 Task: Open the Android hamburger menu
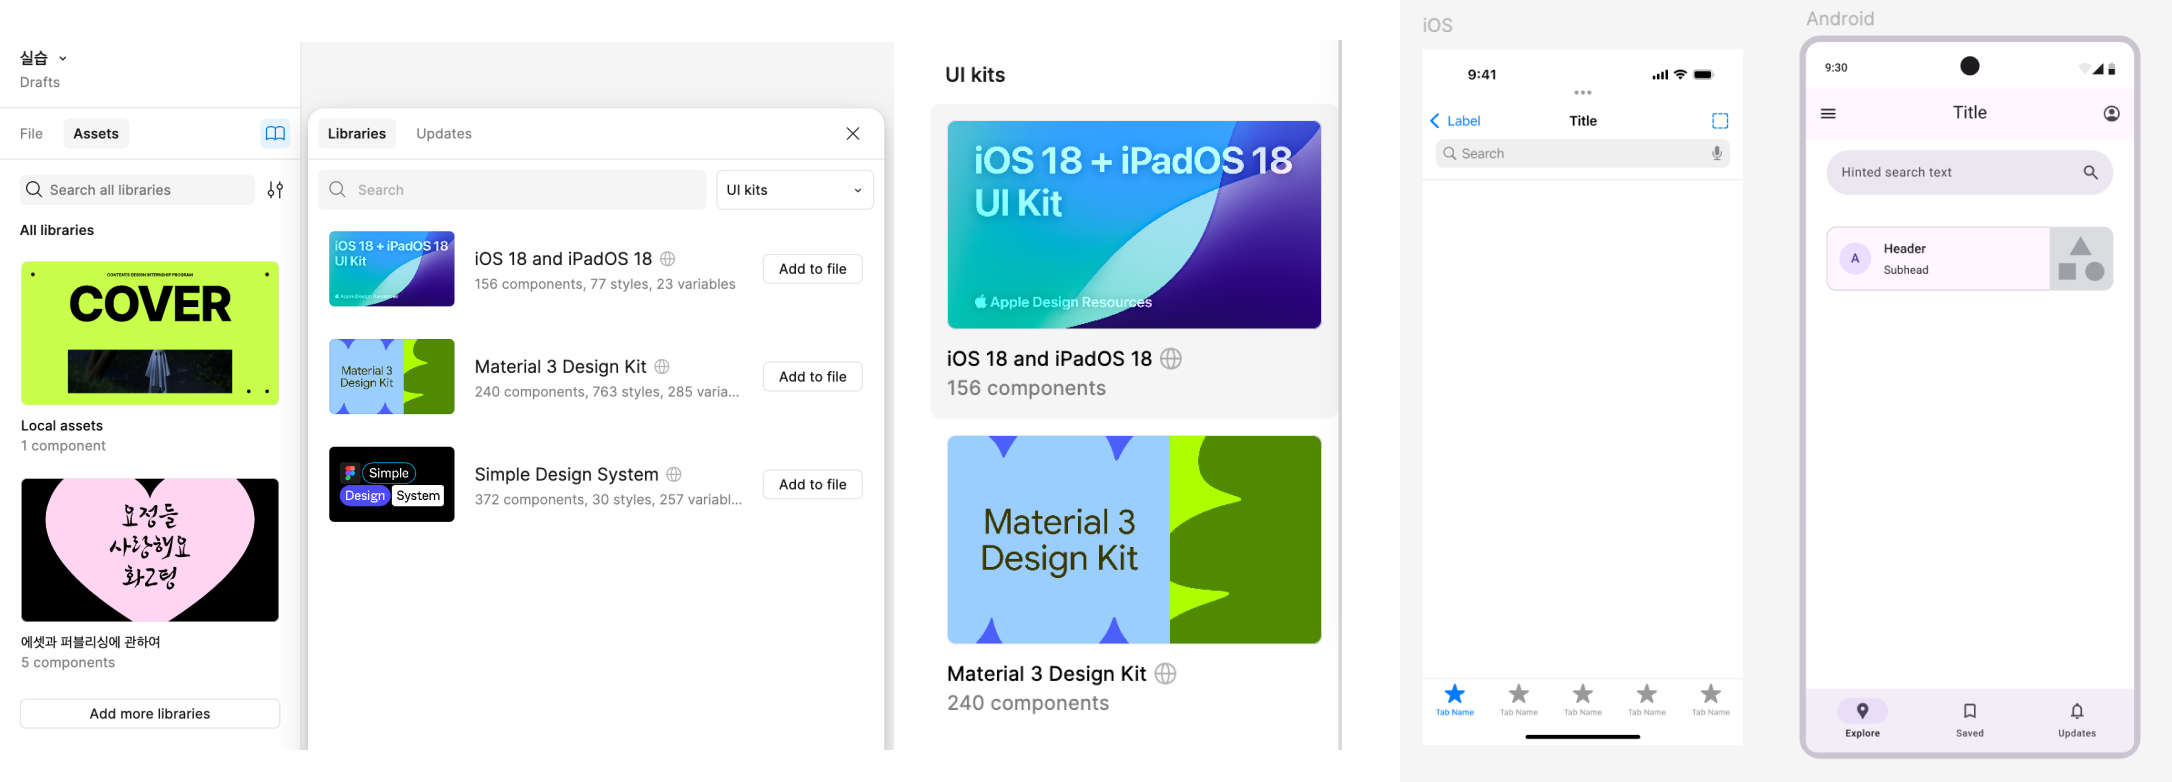point(1828,113)
